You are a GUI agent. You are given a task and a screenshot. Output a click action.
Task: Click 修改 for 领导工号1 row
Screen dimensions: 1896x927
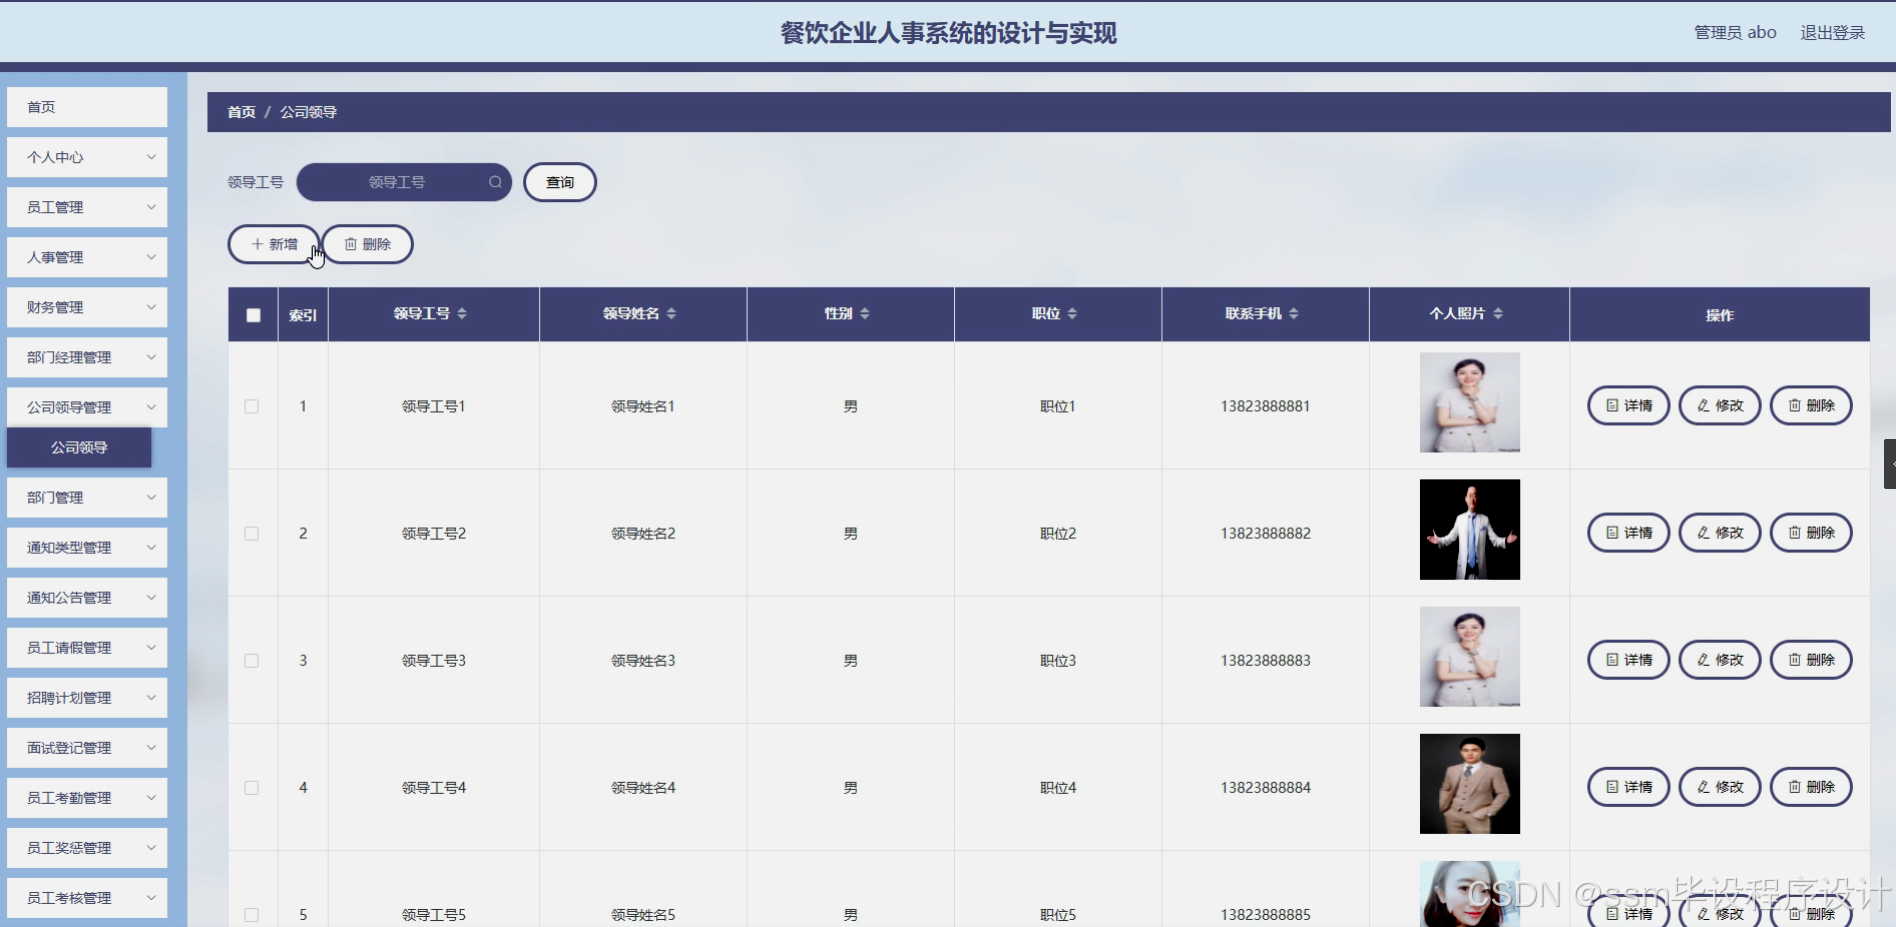click(1720, 406)
